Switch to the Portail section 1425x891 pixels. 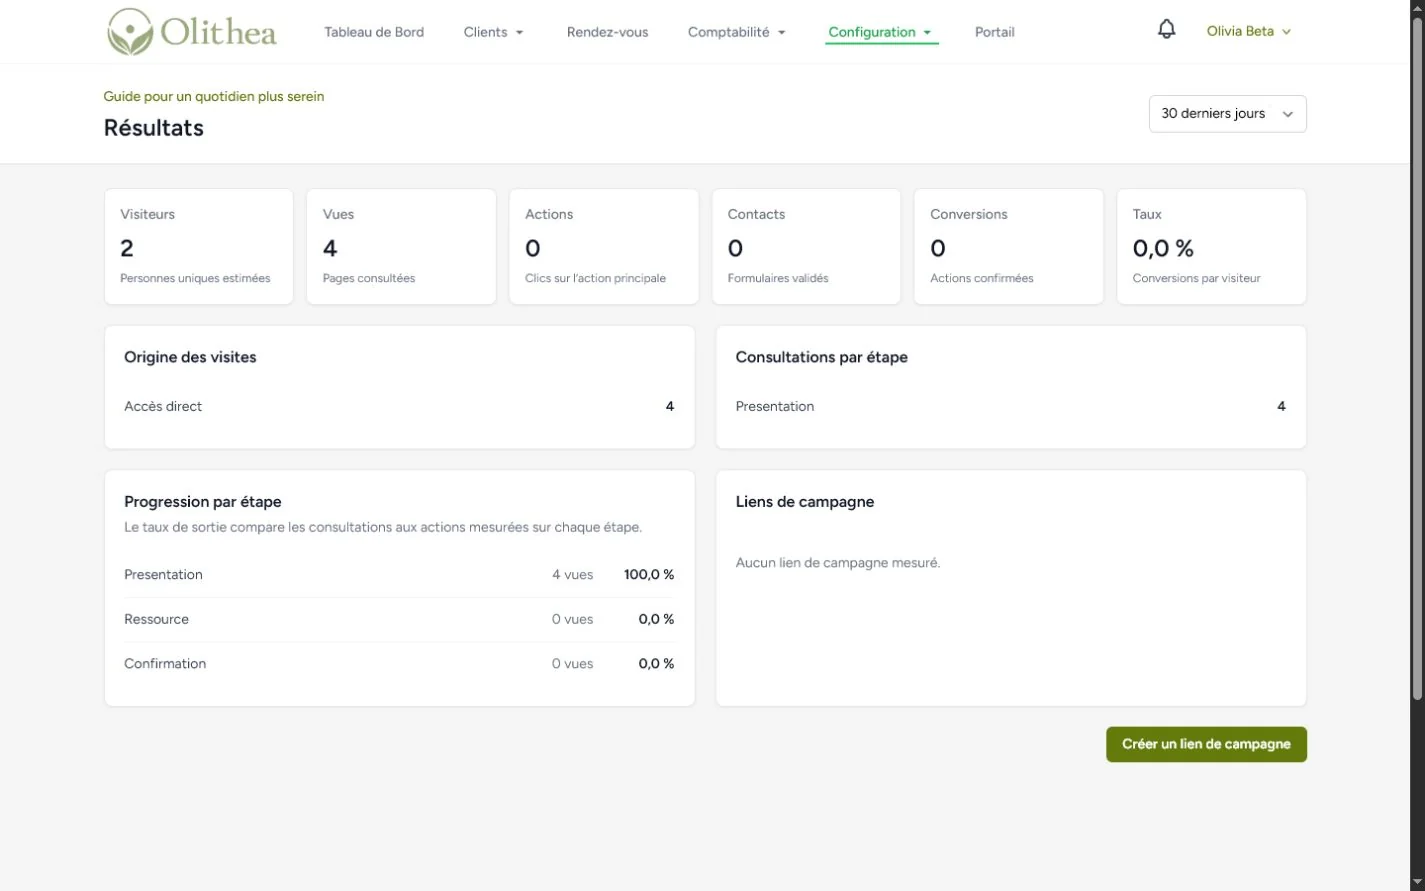coord(994,32)
